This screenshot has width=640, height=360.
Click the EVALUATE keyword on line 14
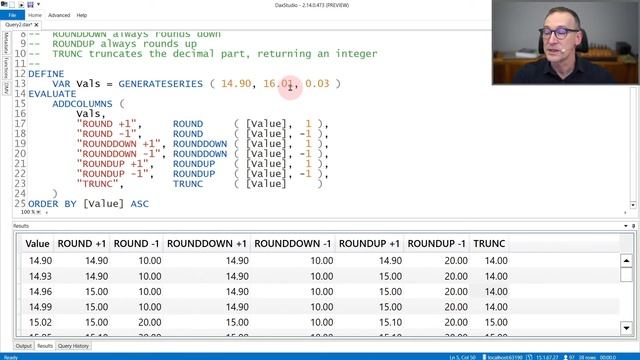click(52, 94)
